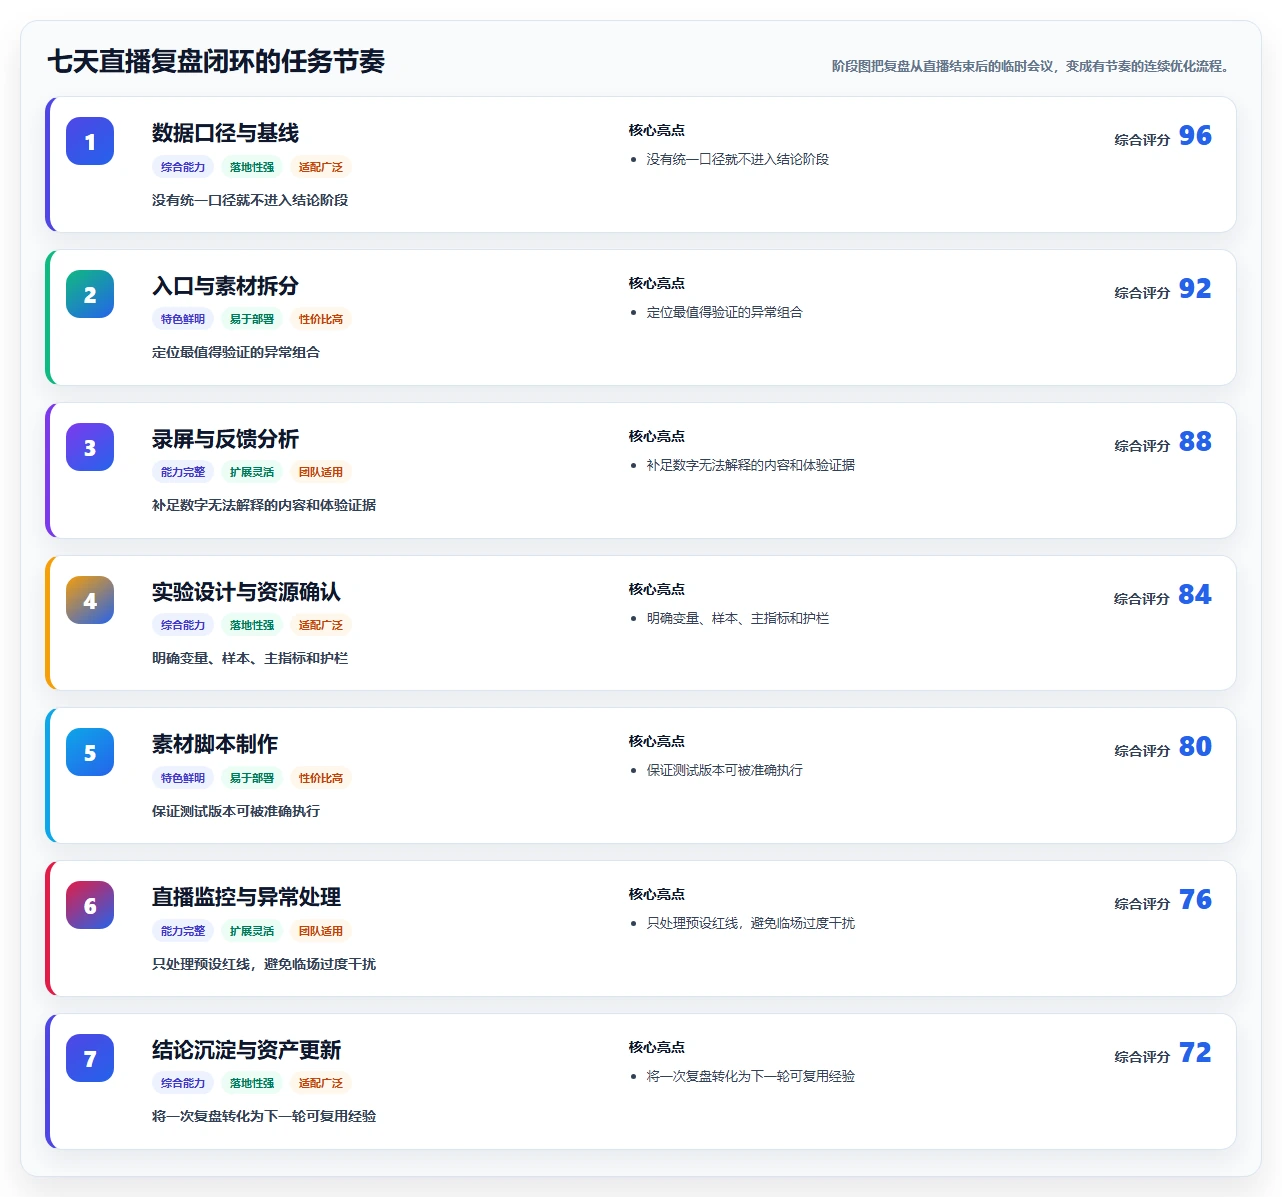Select 特色鲜明 tag in 素材脚本制作 card
This screenshot has width=1282, height=1197.
click(x=183, y=778)
